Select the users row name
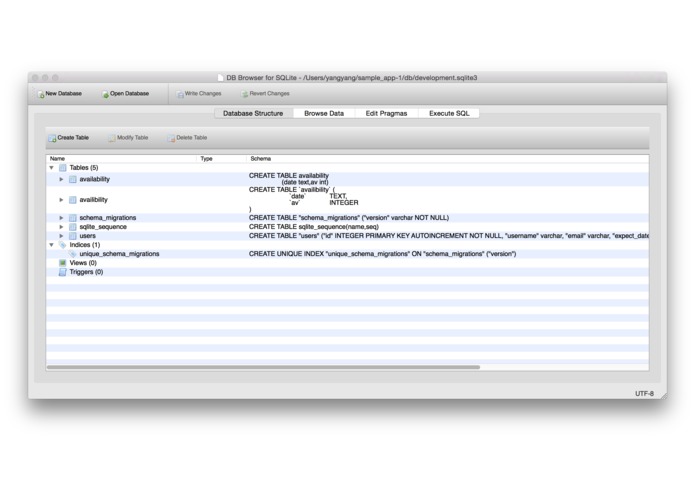Viewport: 695px width, 494px height. pos(87,236)
